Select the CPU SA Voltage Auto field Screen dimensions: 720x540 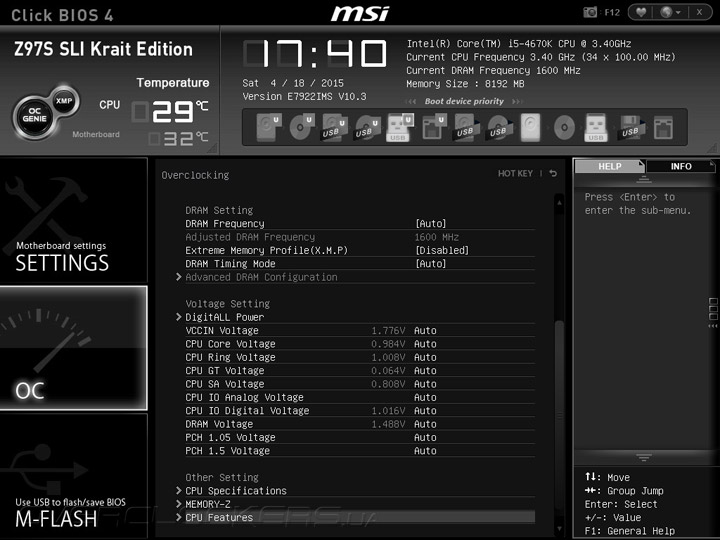[x=425, y=384]
